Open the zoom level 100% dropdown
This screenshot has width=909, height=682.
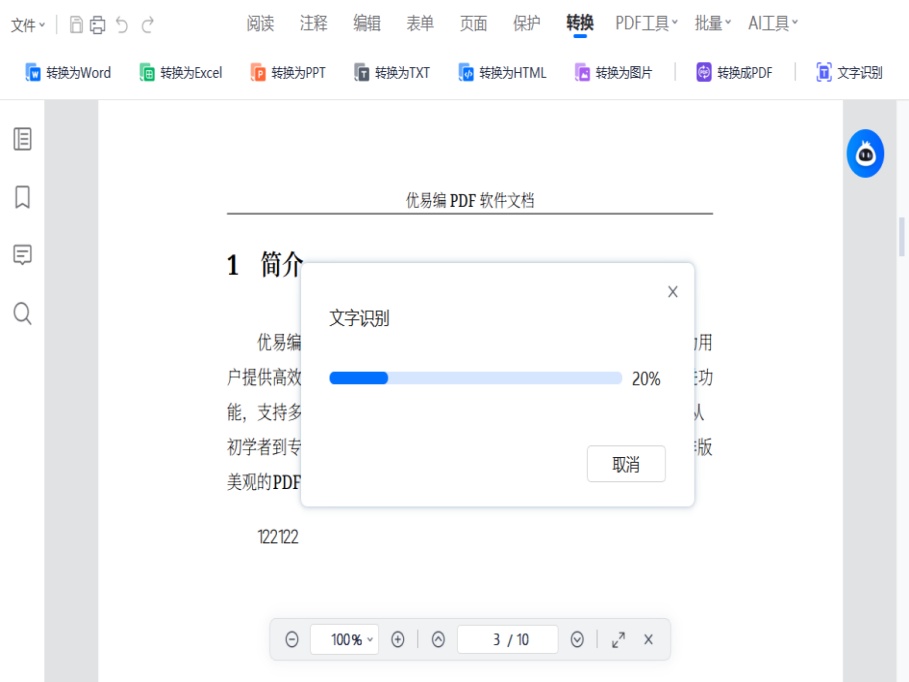click(x=344, y=639)
